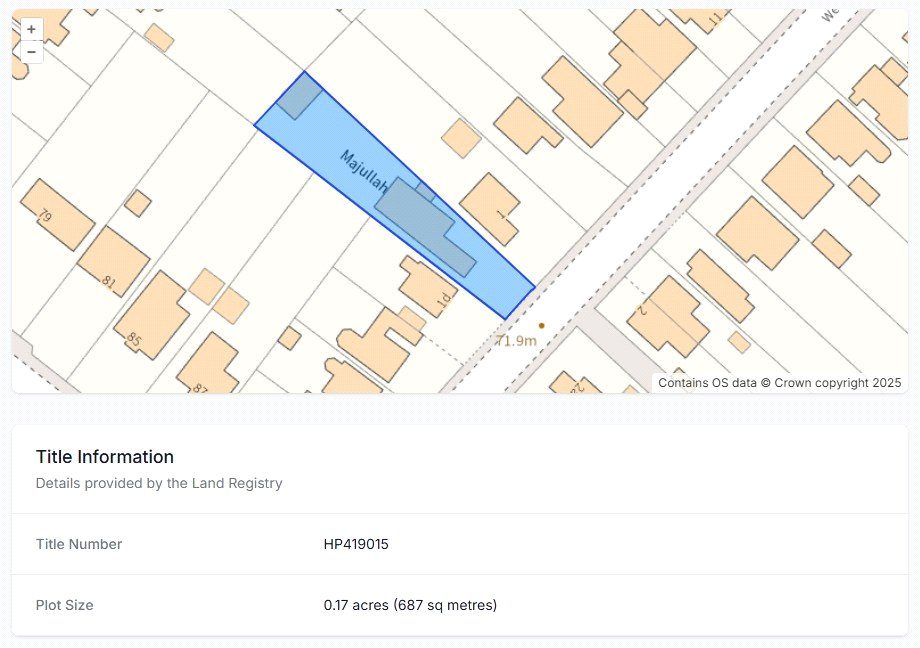Click the building numbered 79

click(x=58, y=215)
